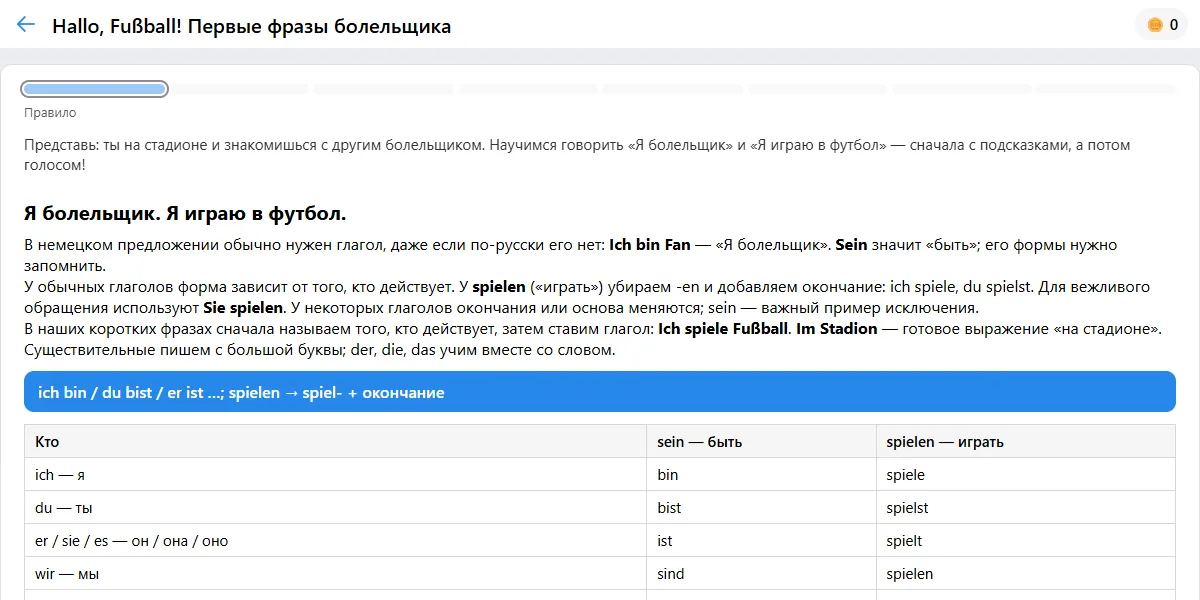Click the 'du — ты' table cell
The width and height of the screenshot is (1200, 600).
tap(335, 508)
